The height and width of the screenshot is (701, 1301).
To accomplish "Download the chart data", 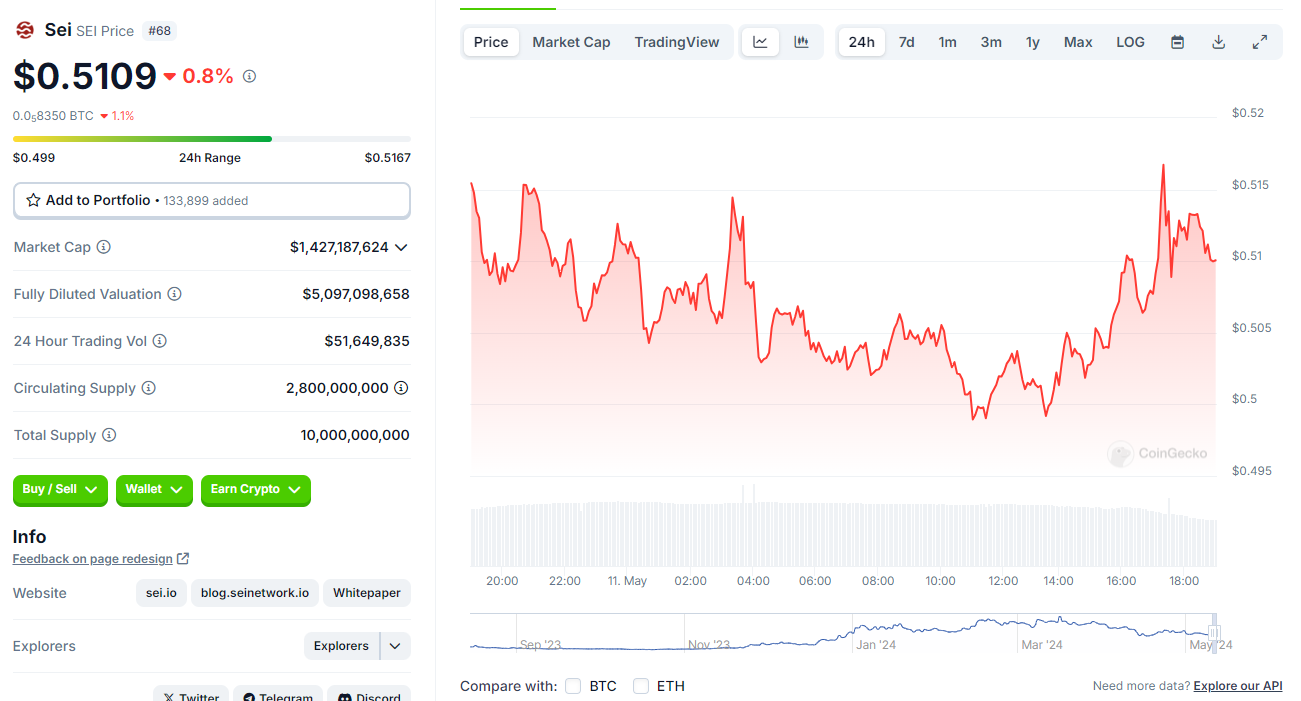I will (x=1218, y=42).
